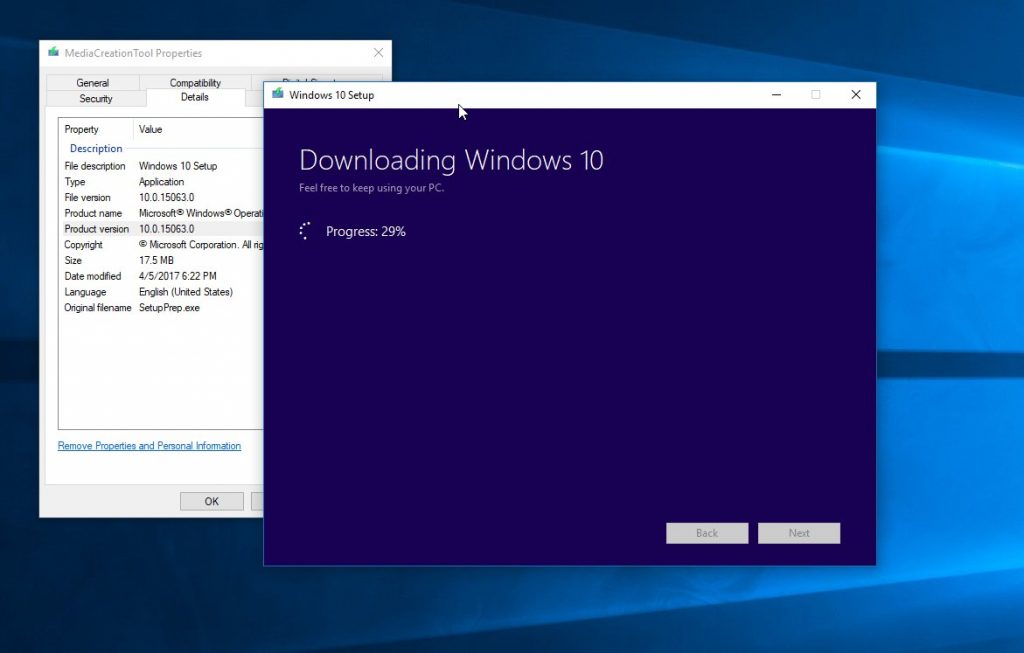
Task: Open the Remove Properties and Personal Information link
Action: [149, 445]
